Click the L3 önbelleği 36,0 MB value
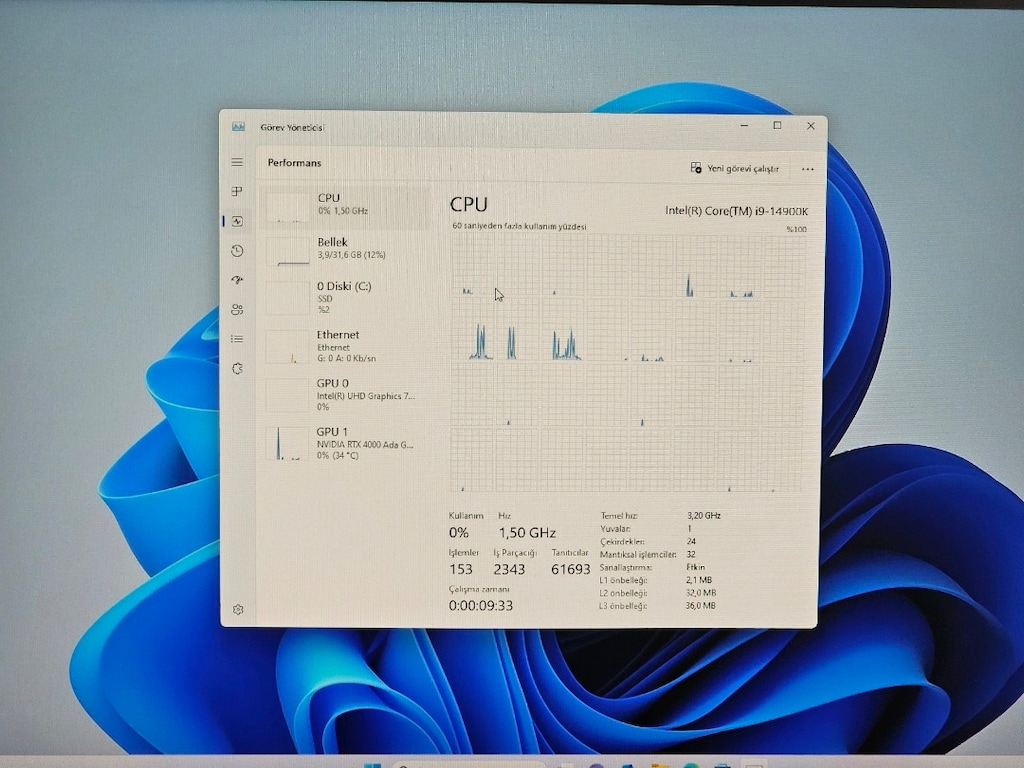The image size is (1024, 768). (x=701, y=605)
